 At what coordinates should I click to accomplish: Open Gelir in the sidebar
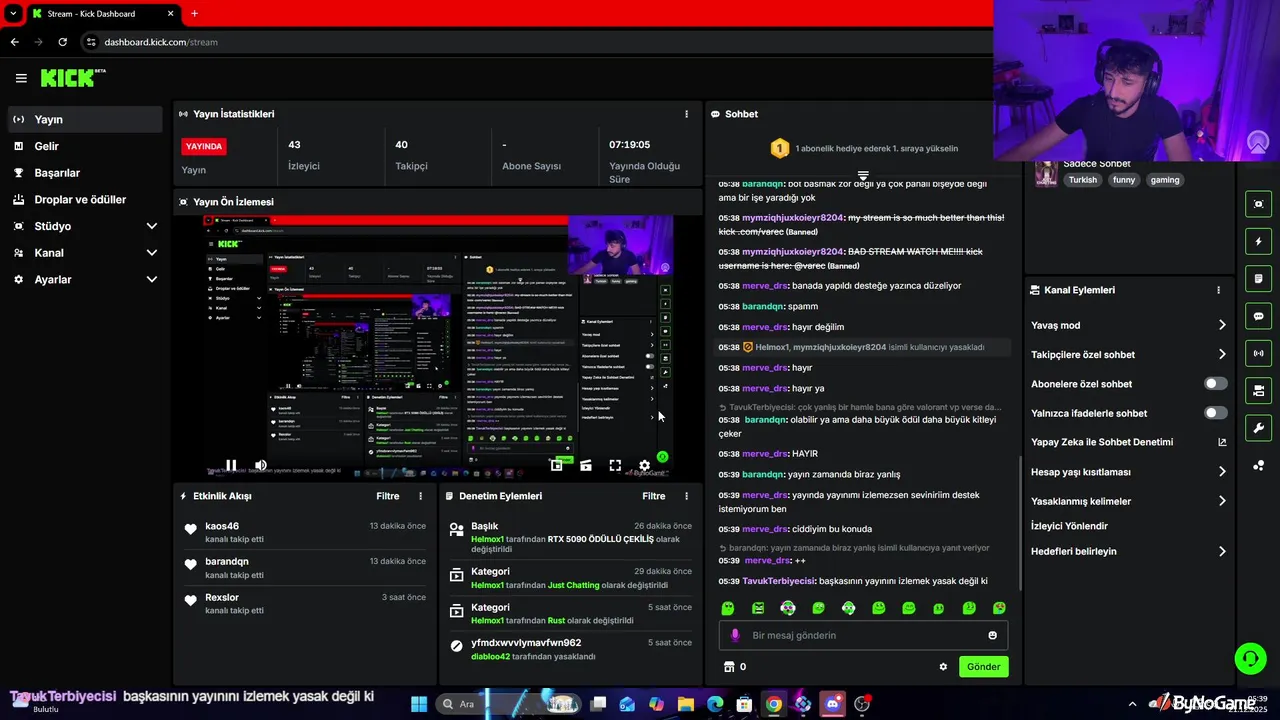[x=85, y=146]
